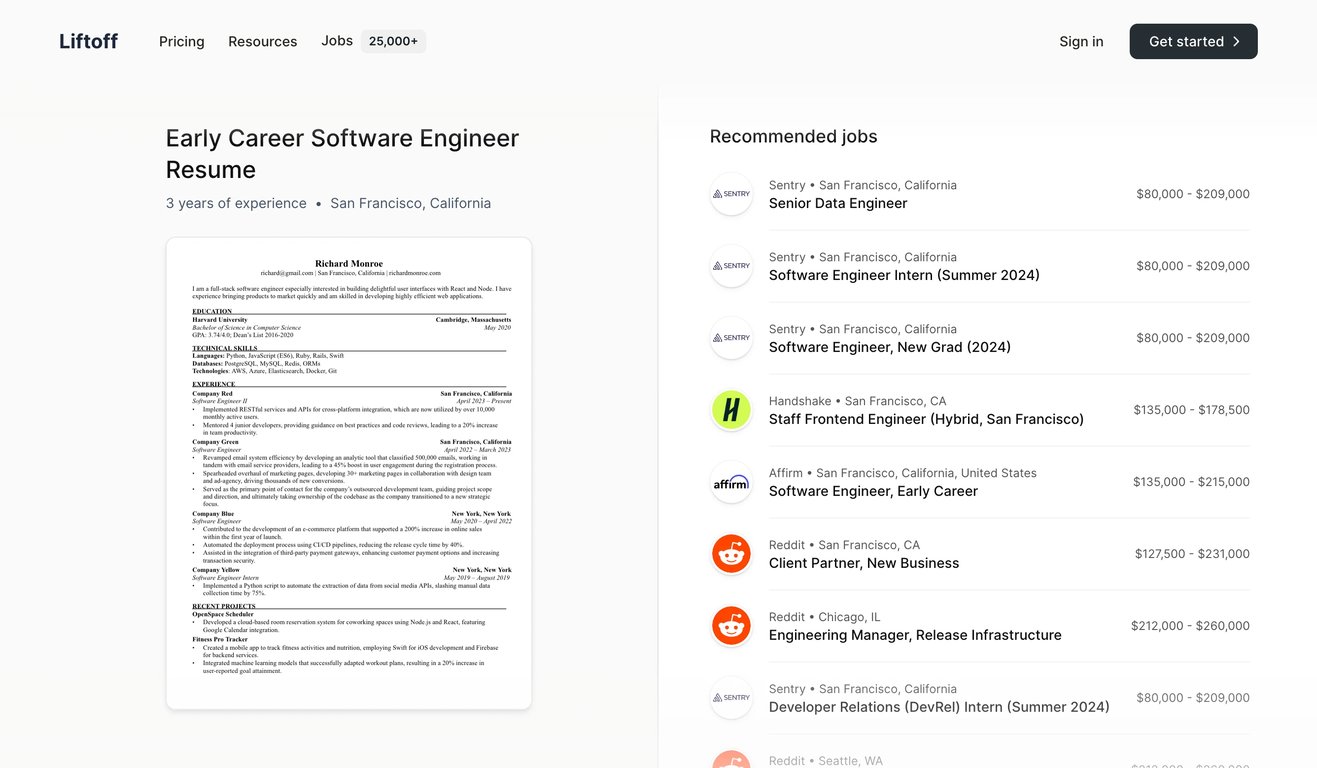This screenshot has height=768, width=1317.
Task: Click the Sentry icon beside DevRel Intern listing
Action: tap(731, 698)
